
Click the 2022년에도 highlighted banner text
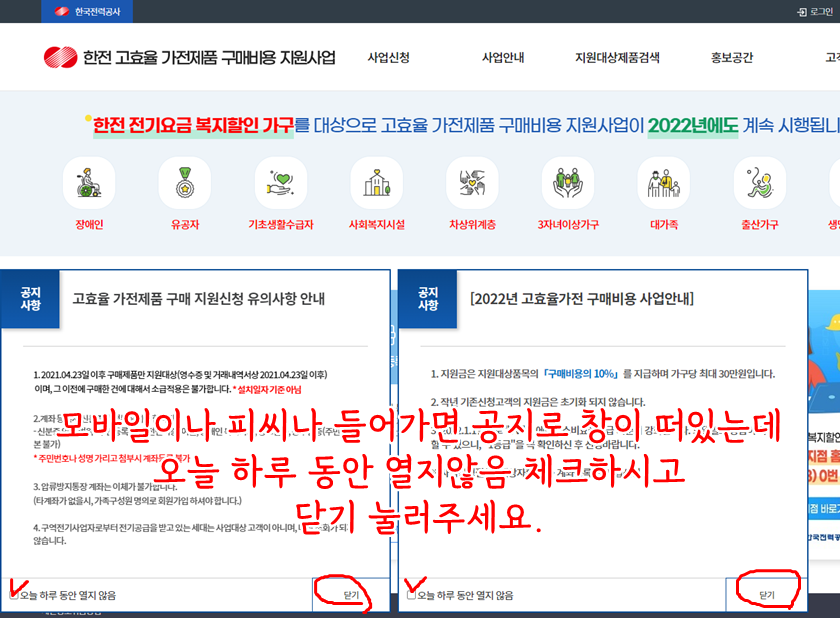tap(693, 125)
